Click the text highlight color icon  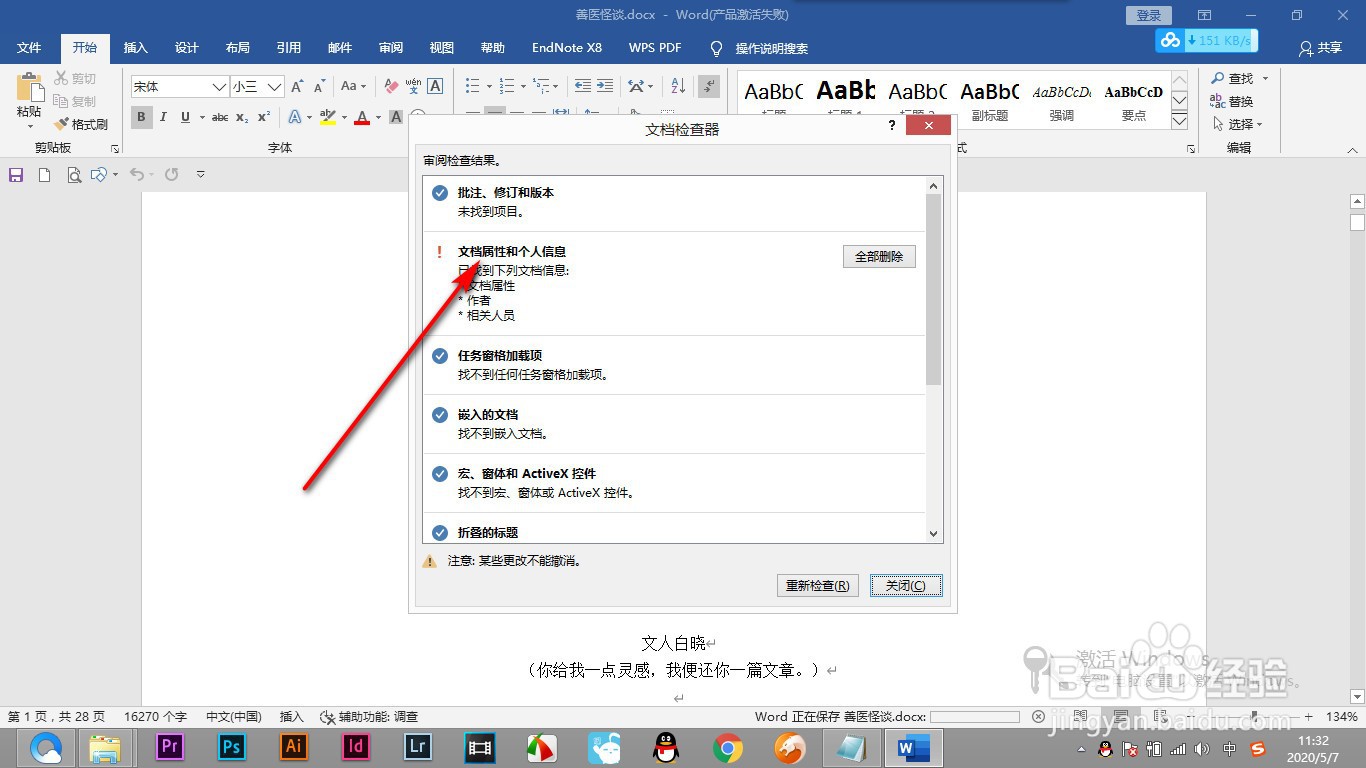pyautogui.click(x=328, y=117)
